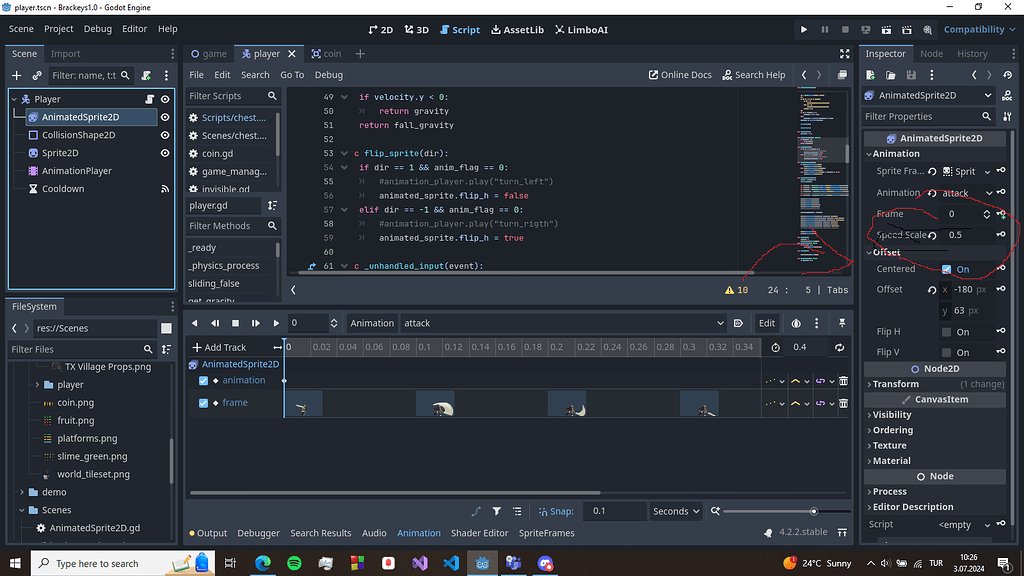Click the Edit button next to the attack animation

pyautogui.click(x=766, y=323)
